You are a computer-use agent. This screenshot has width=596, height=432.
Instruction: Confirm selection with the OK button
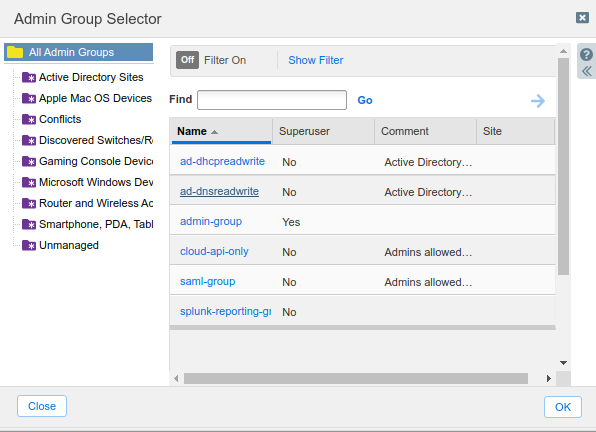coord(563,407)
